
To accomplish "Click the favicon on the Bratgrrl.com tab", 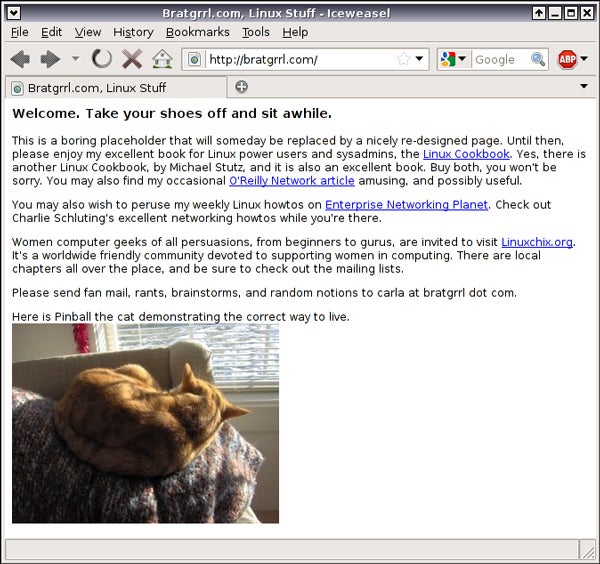I will tap(17, 88).
